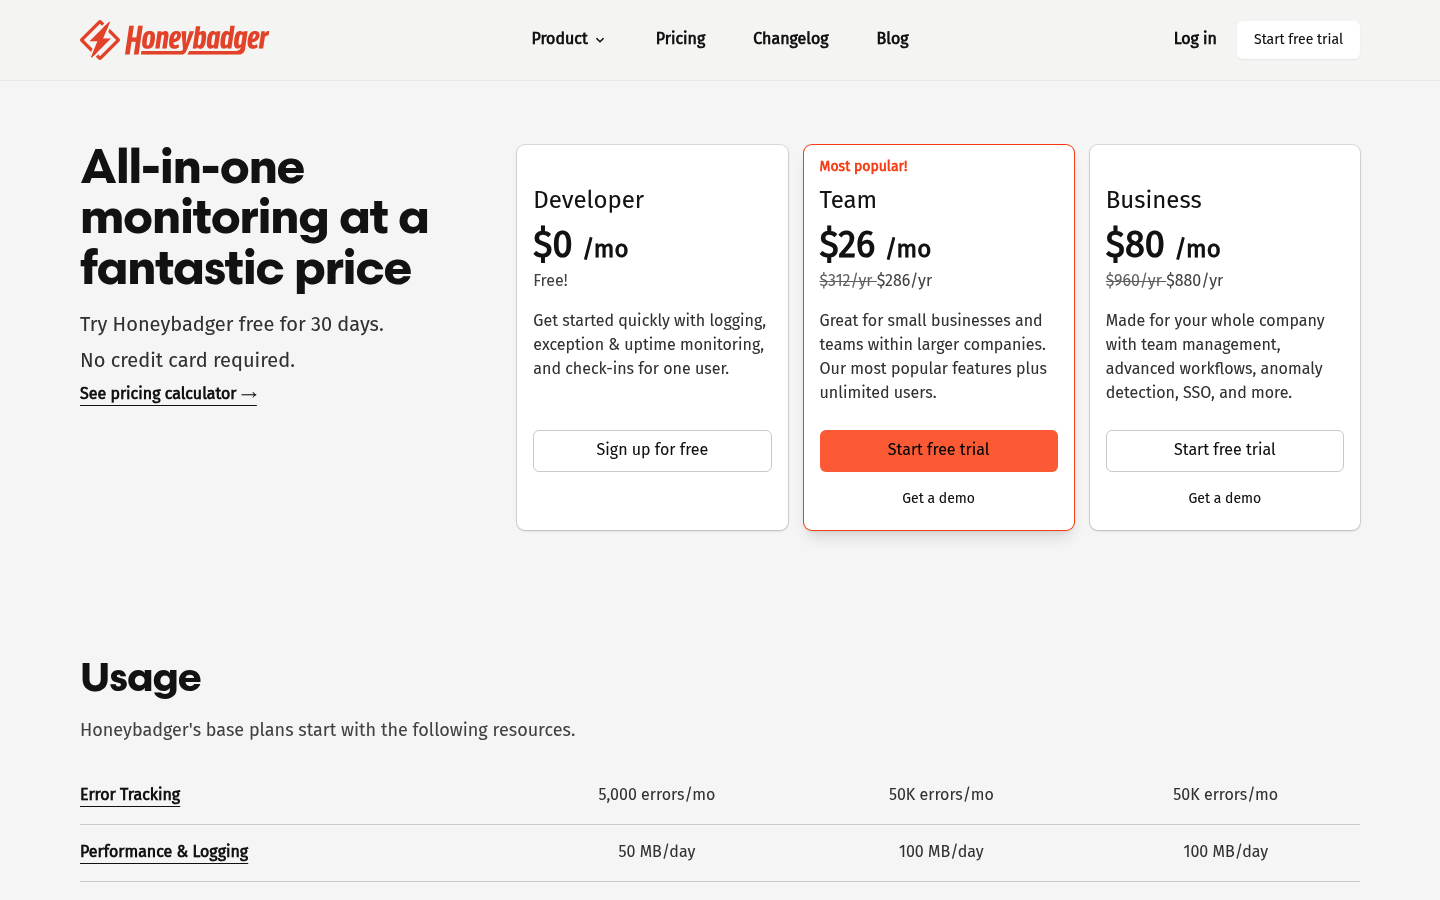Open the Product dropdown menu
The width and height of the screenshot is (1440, 900).
click(x=568, y=39)
